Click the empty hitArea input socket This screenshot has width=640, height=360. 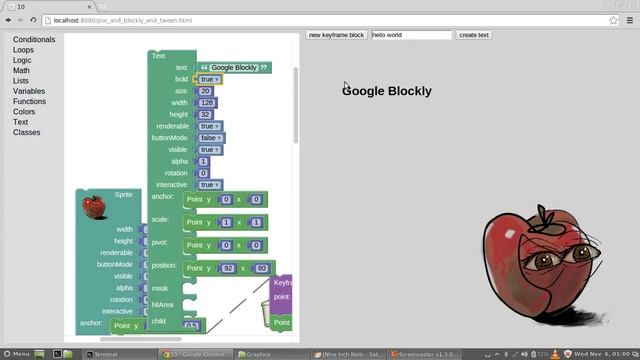coord(189,305)
